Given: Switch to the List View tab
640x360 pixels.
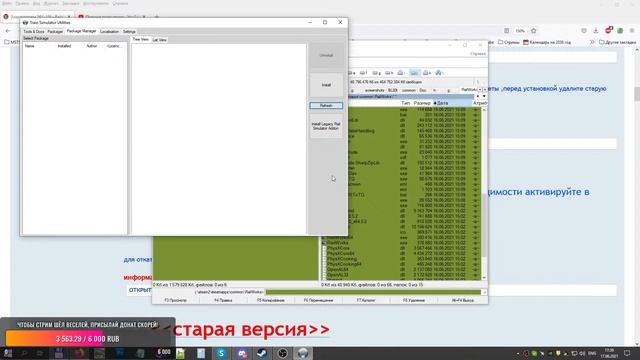Looking at the screenshot, I should pyautogui.click(x=159, y=40).
